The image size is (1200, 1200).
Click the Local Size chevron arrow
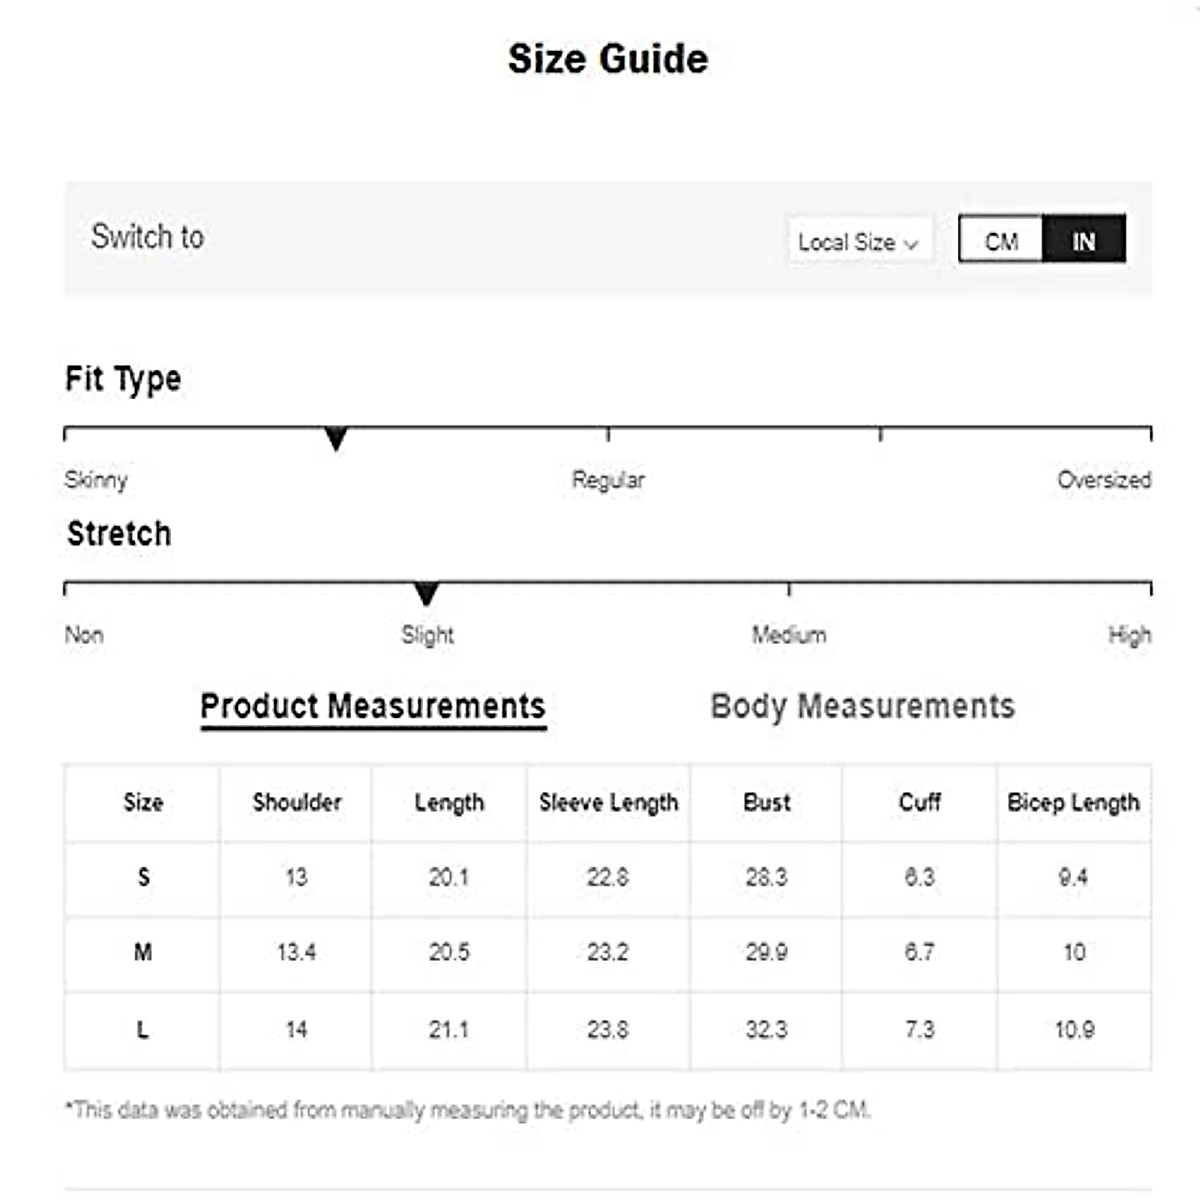coord(911,244)
